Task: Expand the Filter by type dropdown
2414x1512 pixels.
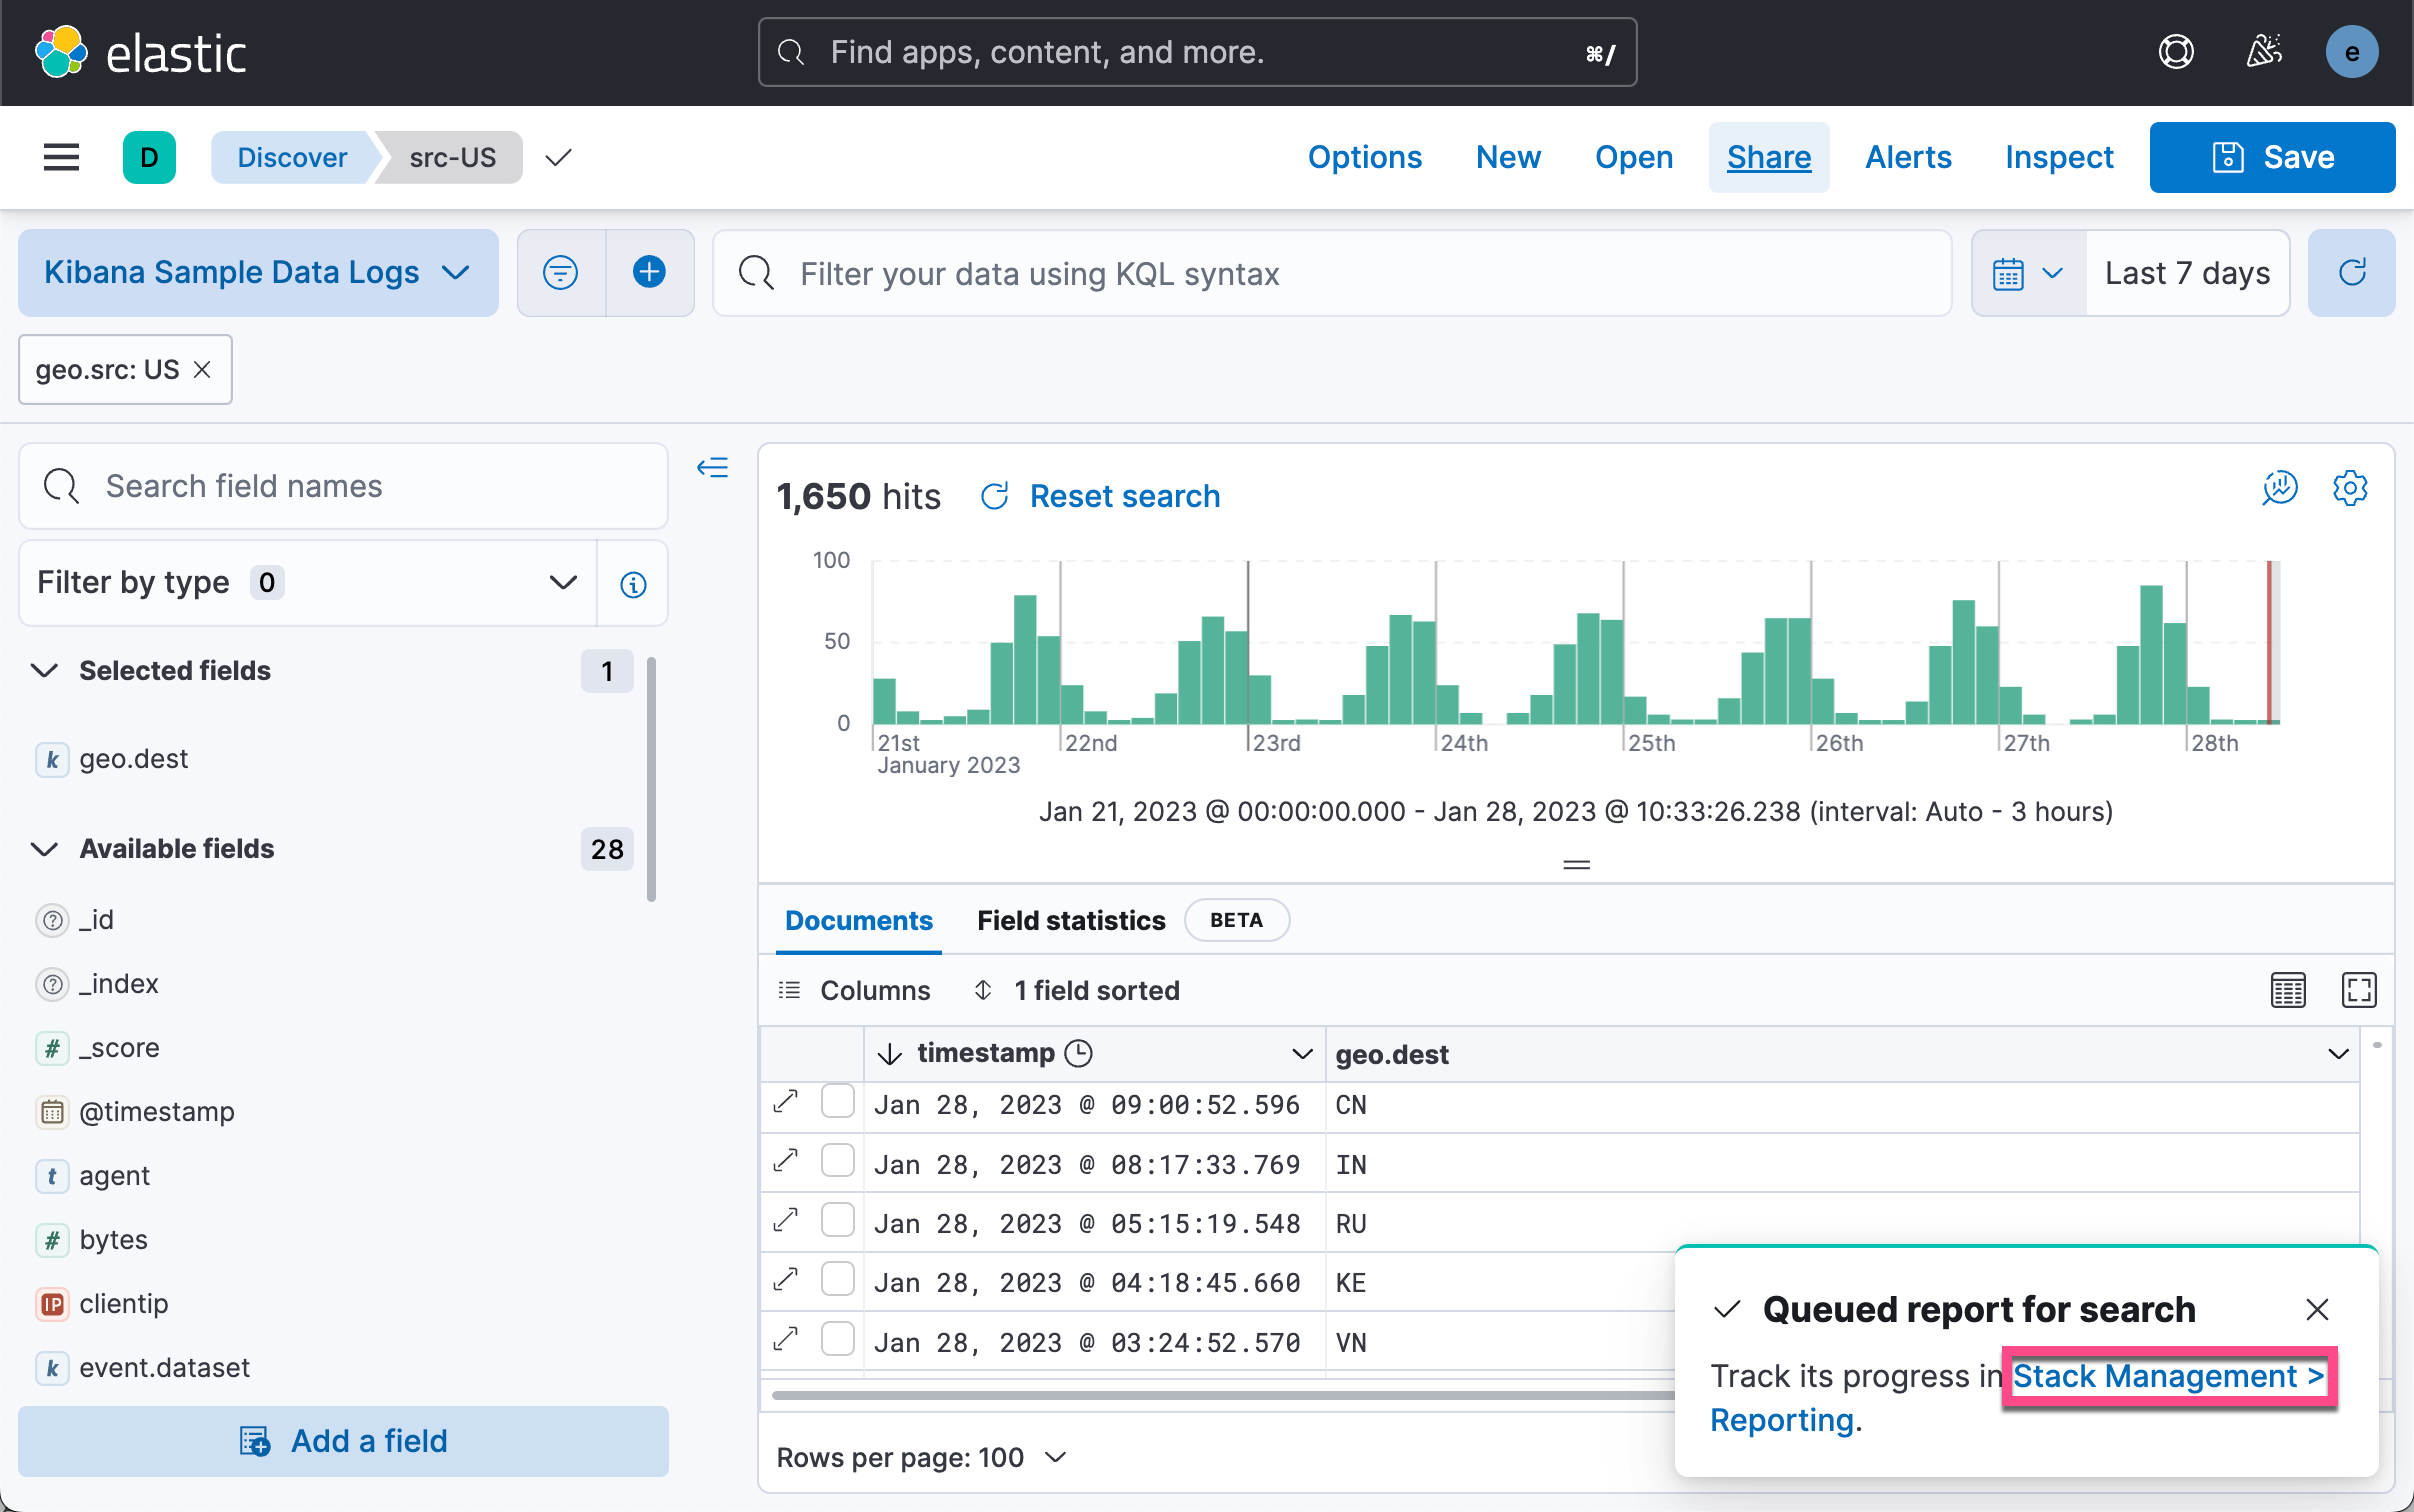Action: [307, 582]
